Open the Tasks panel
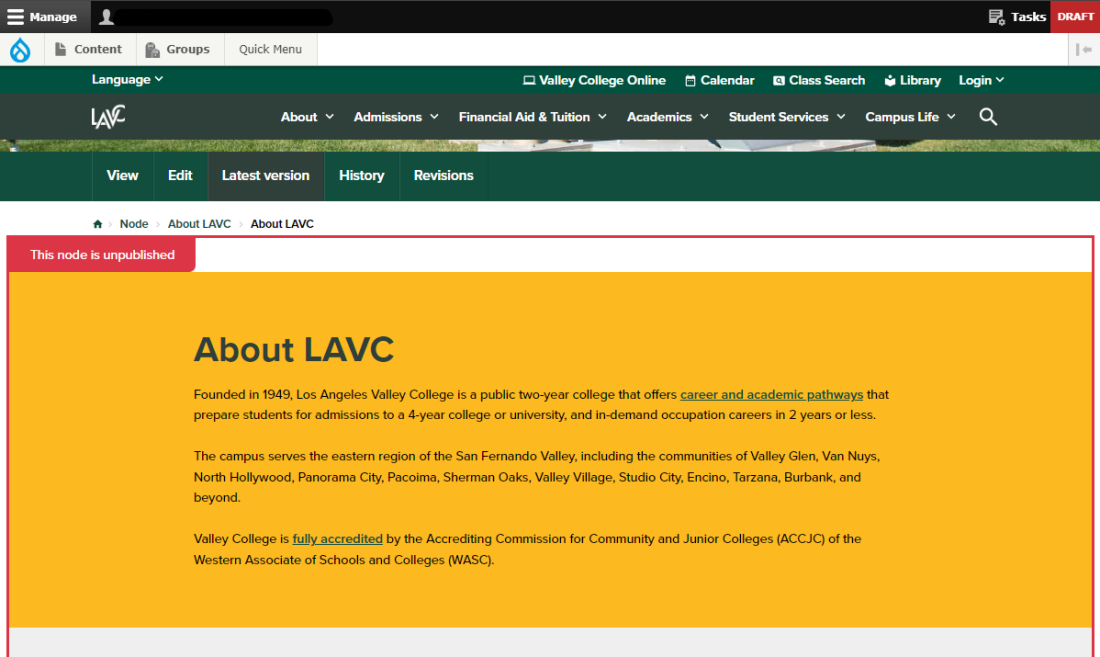 (x=1017, y=16)
